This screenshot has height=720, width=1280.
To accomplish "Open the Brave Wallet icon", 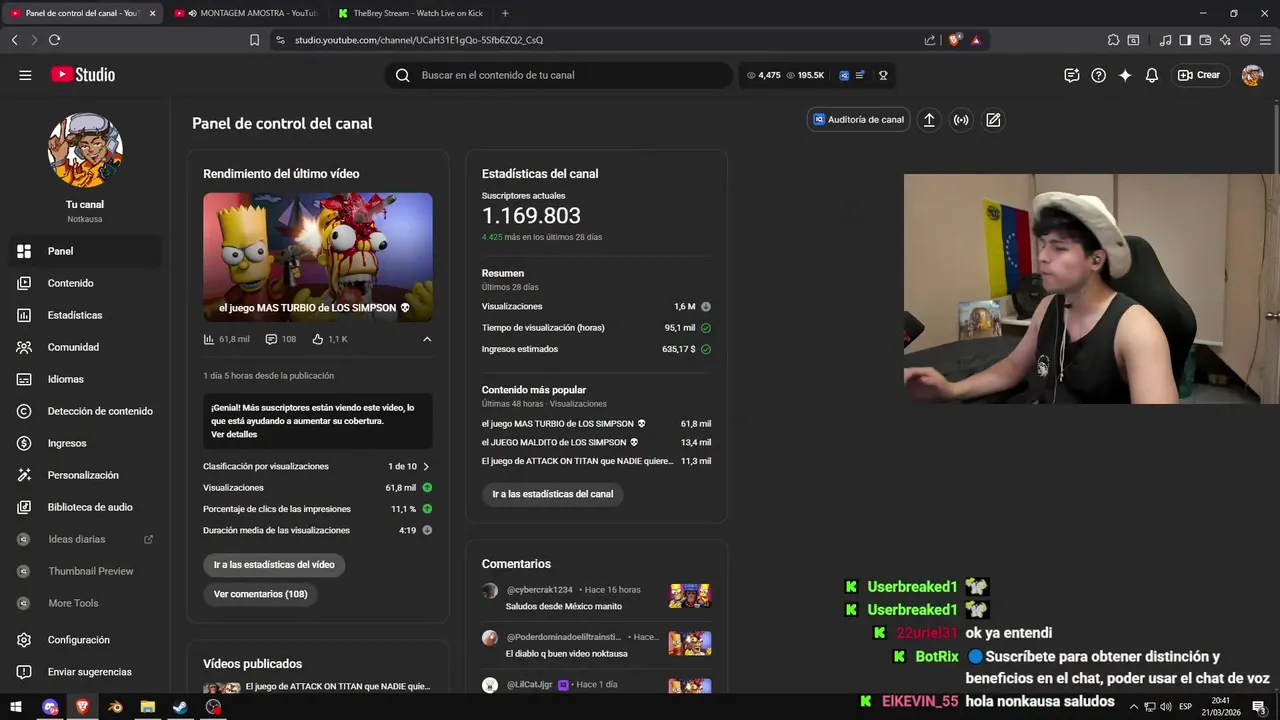I will (1205, 40).
